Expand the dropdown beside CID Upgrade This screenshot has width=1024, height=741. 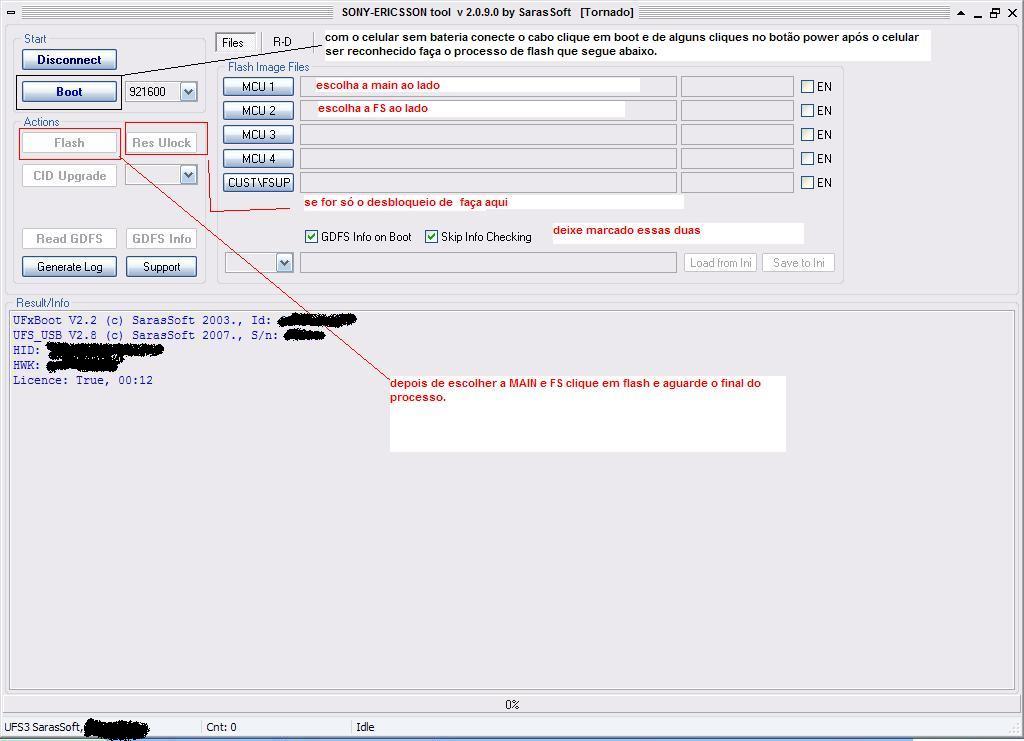[x=189, y=175]
